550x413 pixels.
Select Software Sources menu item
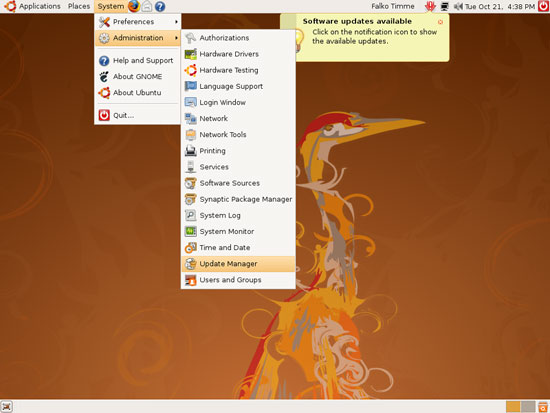point(238,183)
